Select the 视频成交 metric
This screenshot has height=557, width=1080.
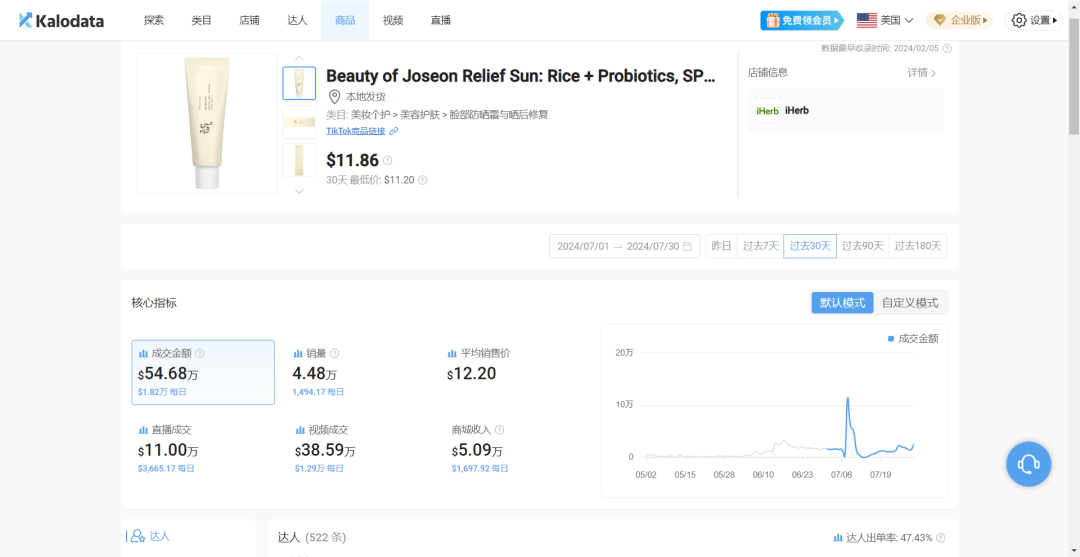[358, 449]
